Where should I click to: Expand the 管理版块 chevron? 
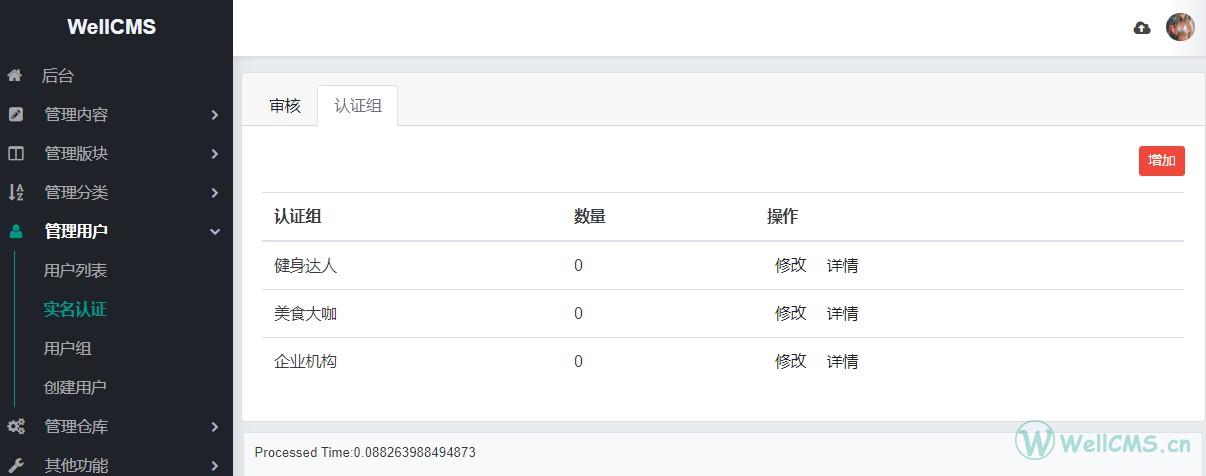click(215, 154)
